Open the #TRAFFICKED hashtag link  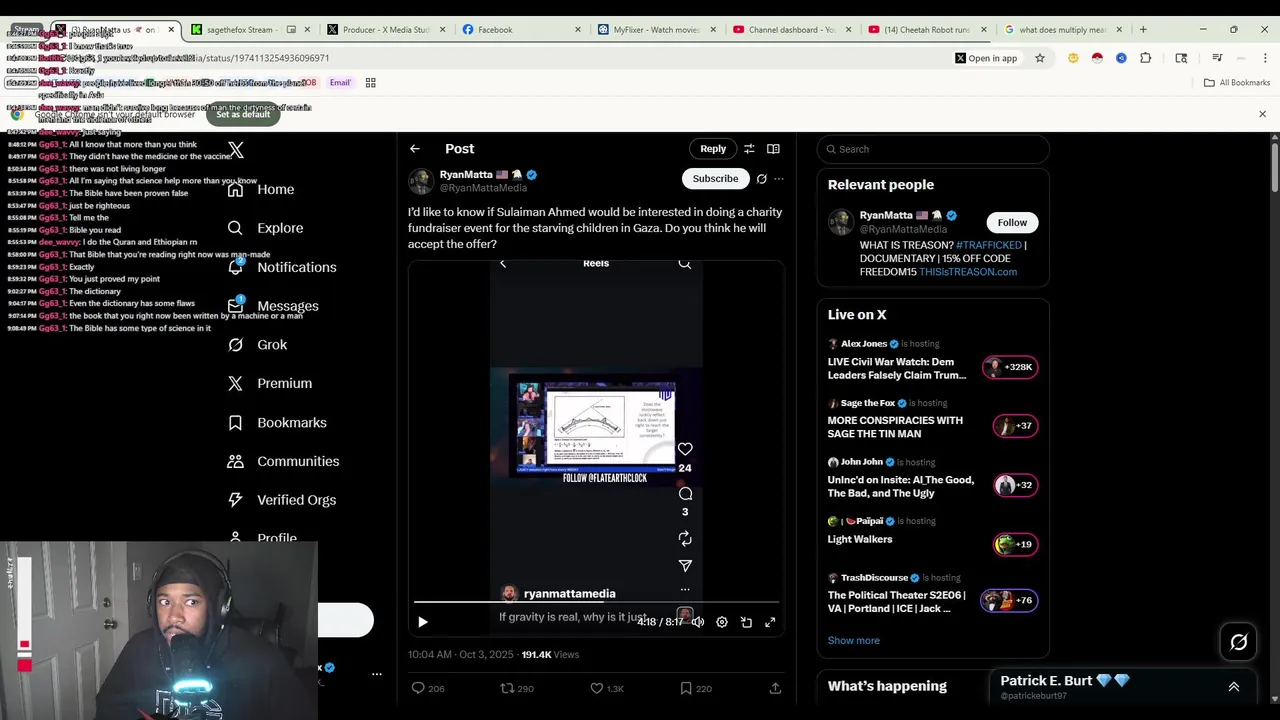[x=989, y=245]
